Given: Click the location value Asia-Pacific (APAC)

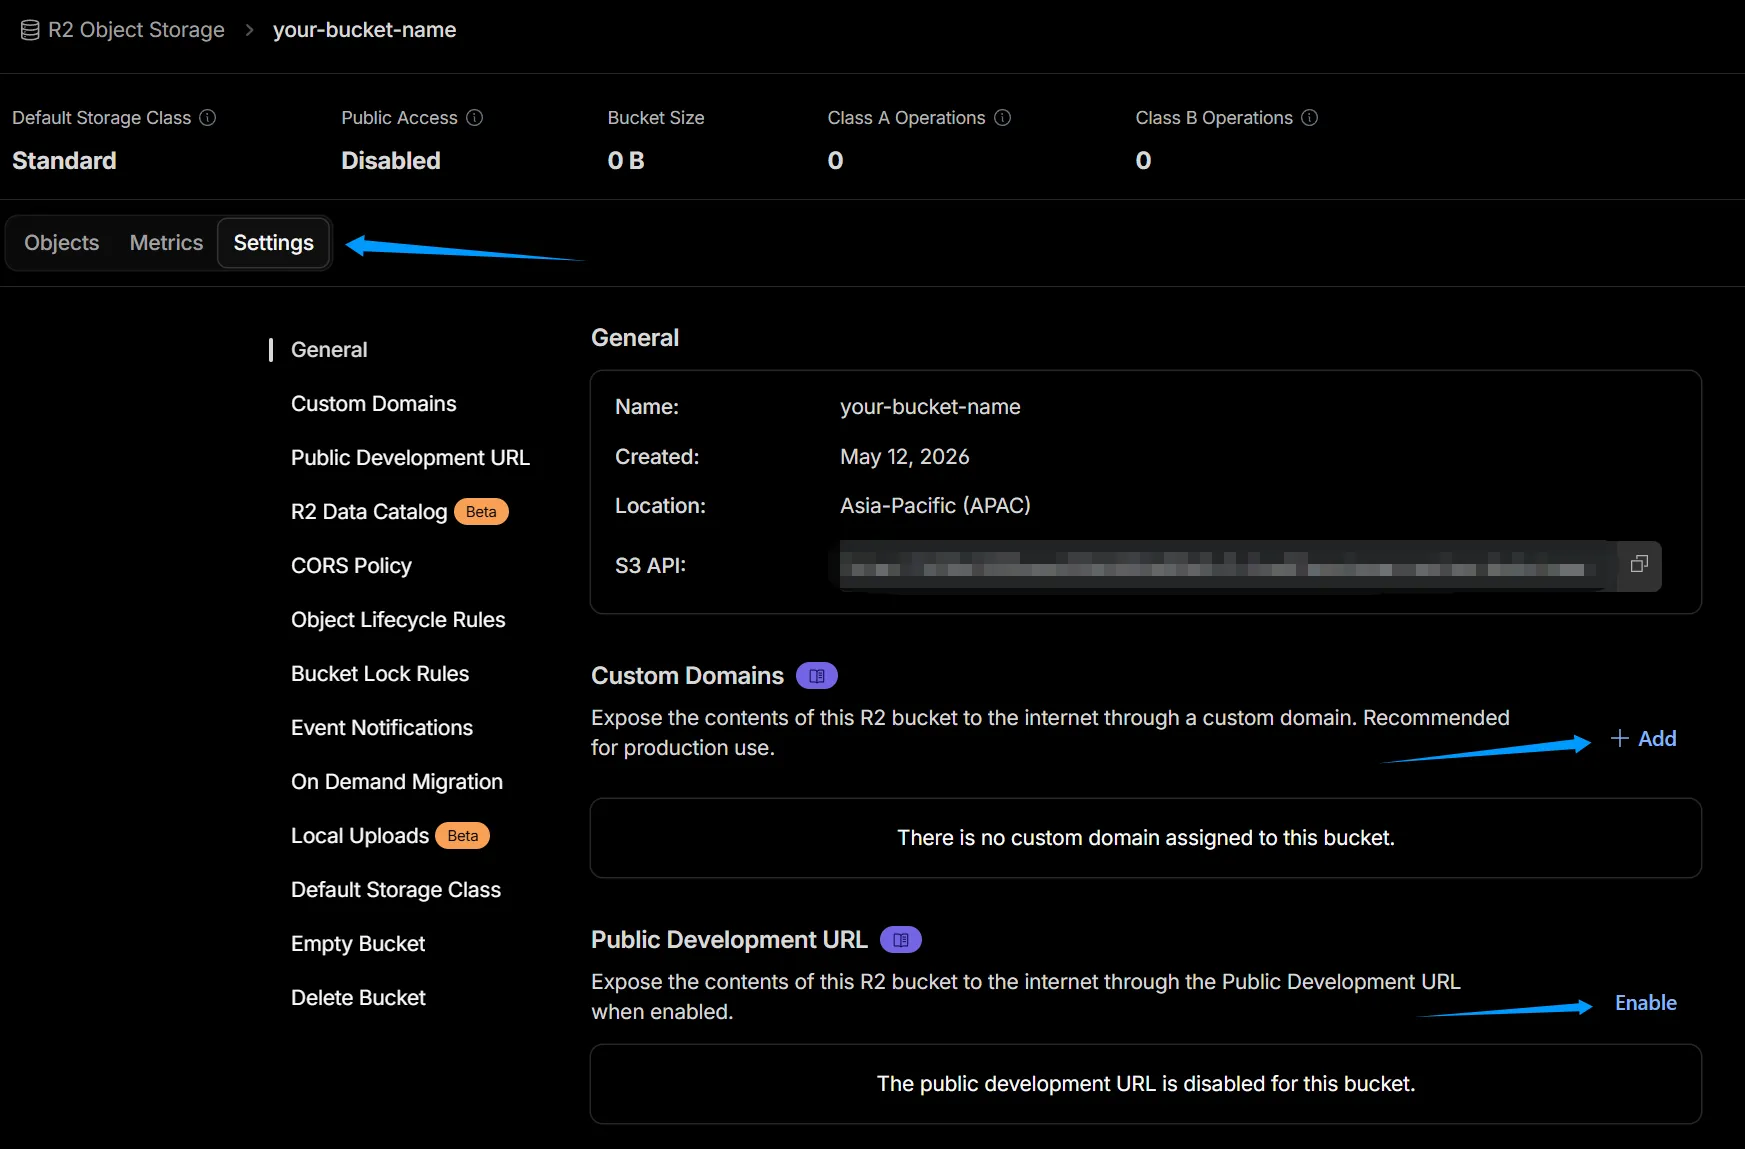Looking at the screenshot, I should [935, 506].
